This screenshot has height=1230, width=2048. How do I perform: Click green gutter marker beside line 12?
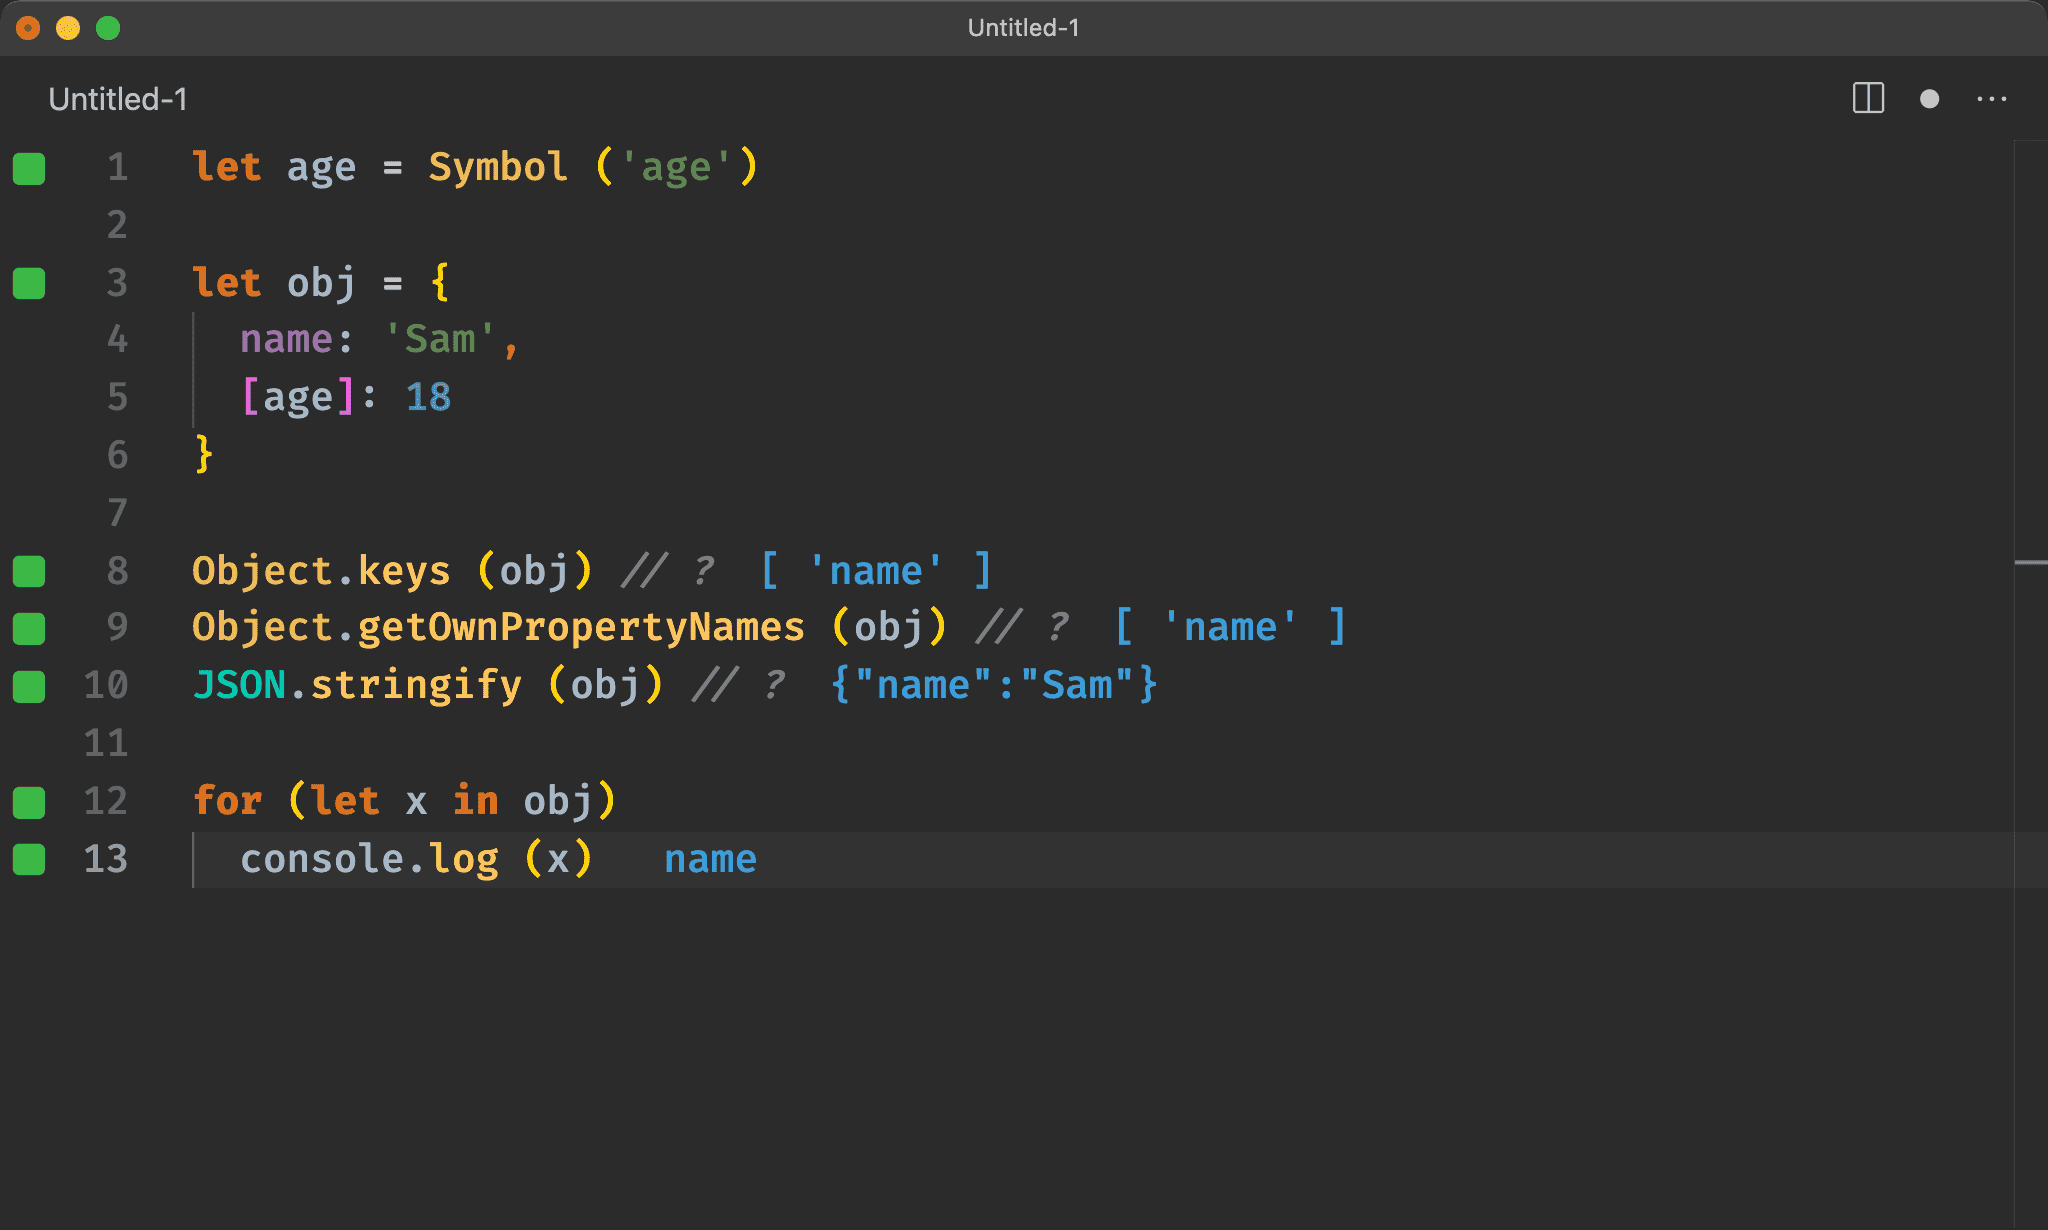tap(29, 802)
